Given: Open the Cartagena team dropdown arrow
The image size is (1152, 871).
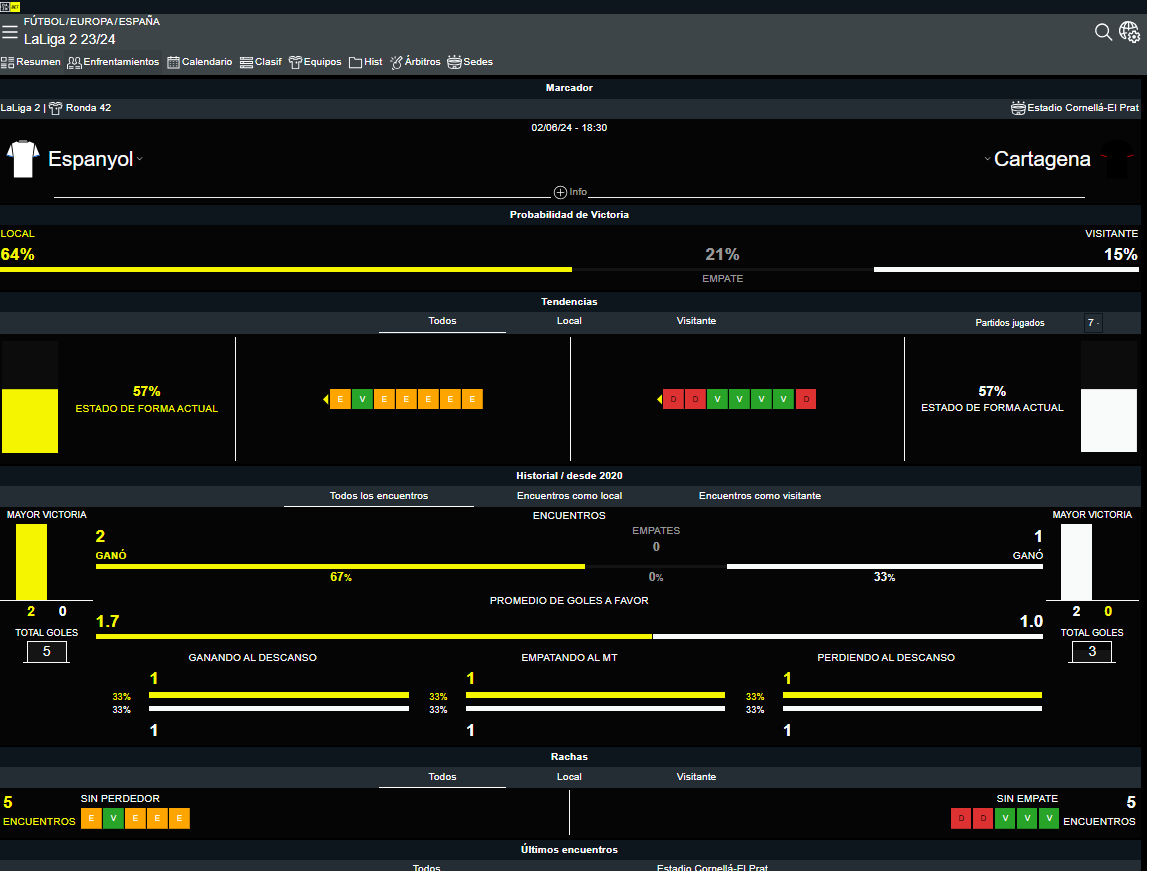Looking at the screenshot, I should pos(987,160).
